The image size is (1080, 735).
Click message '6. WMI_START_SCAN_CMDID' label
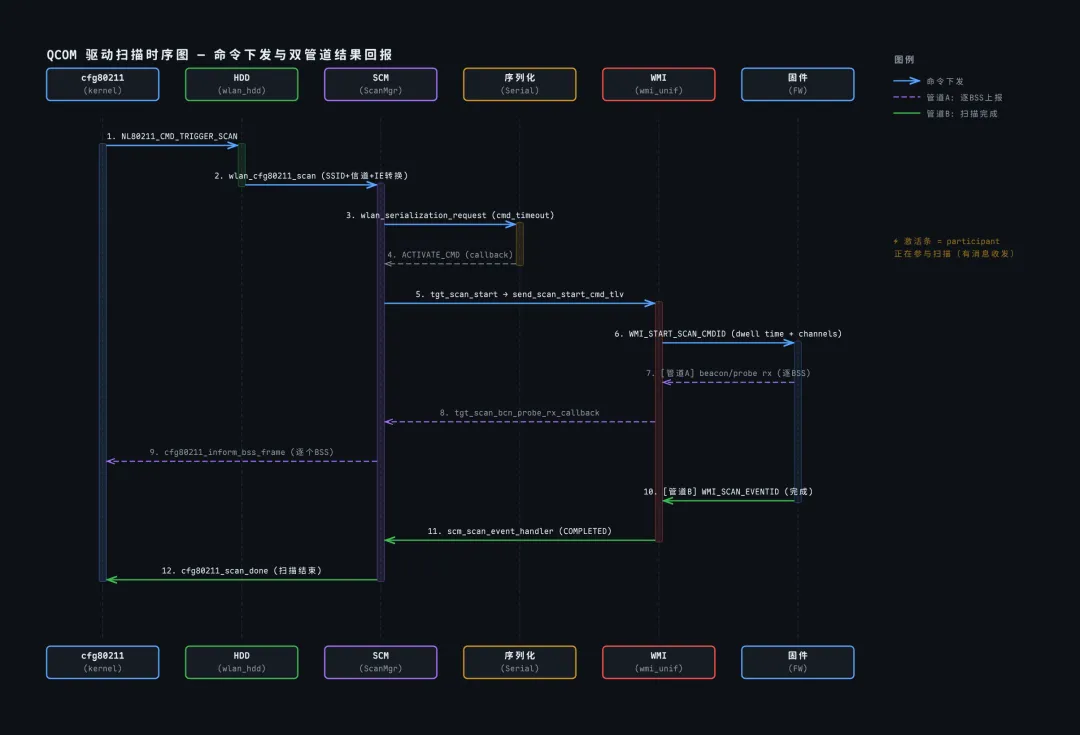(x=670, y=333)
